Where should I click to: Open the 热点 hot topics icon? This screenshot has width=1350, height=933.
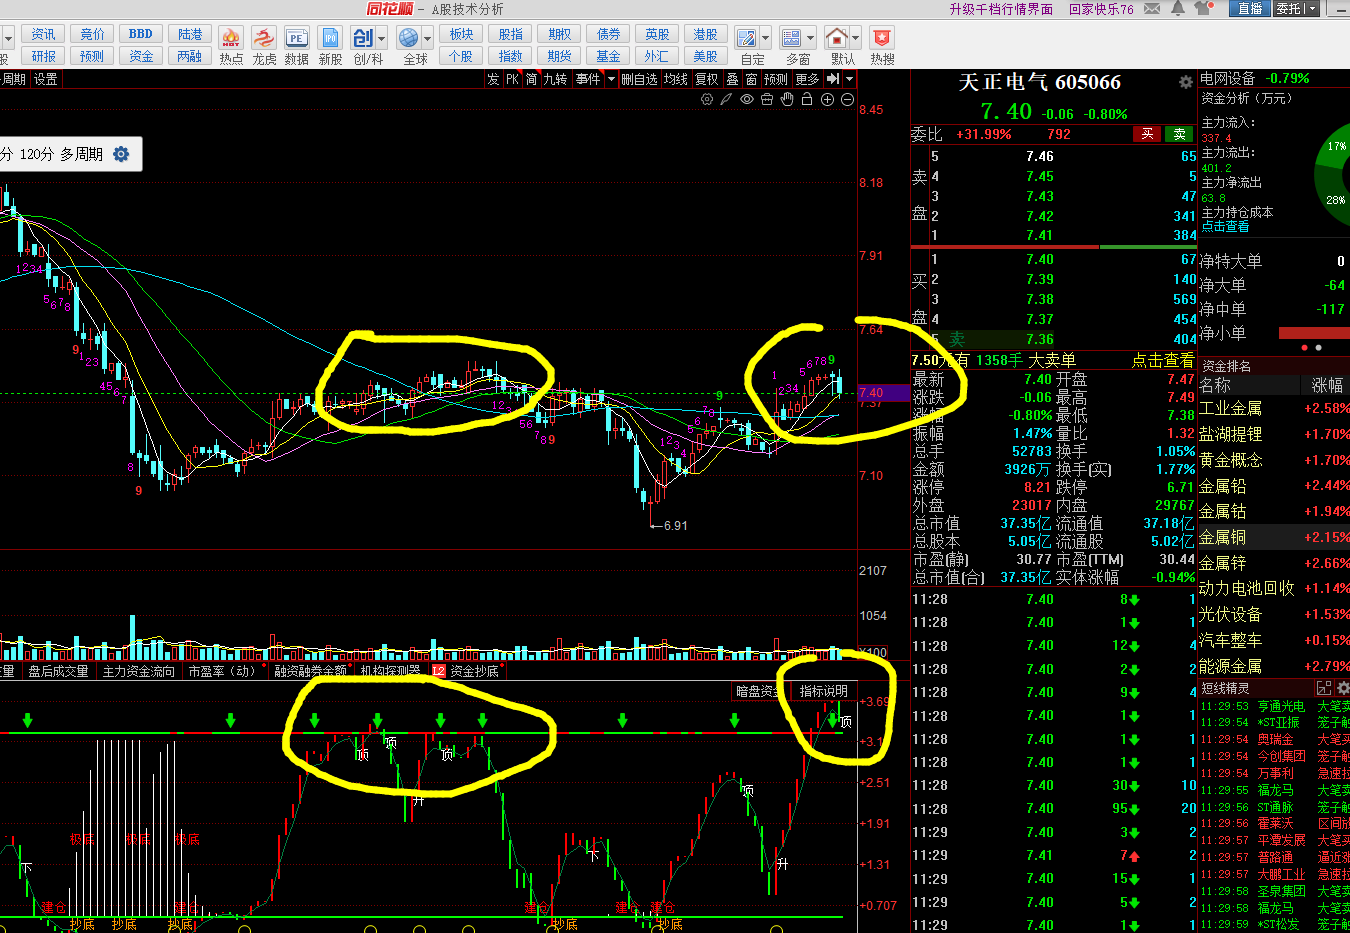point(231,39)
